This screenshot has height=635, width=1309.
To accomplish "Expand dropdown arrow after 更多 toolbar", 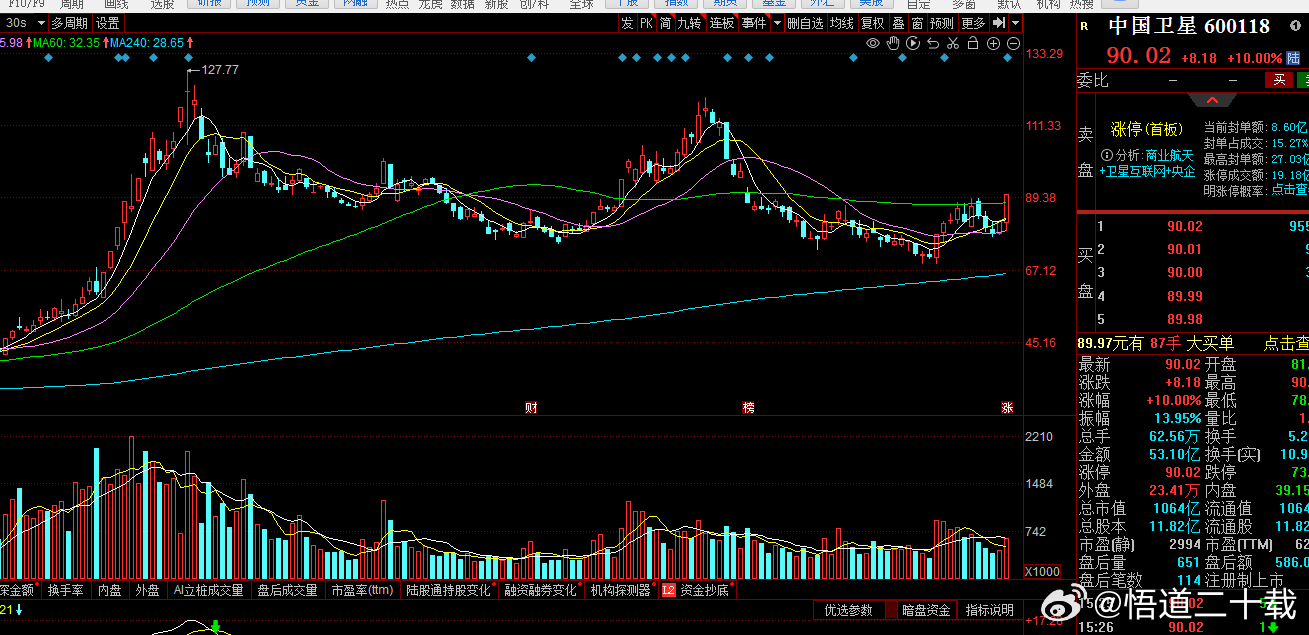I will 1015,23.
